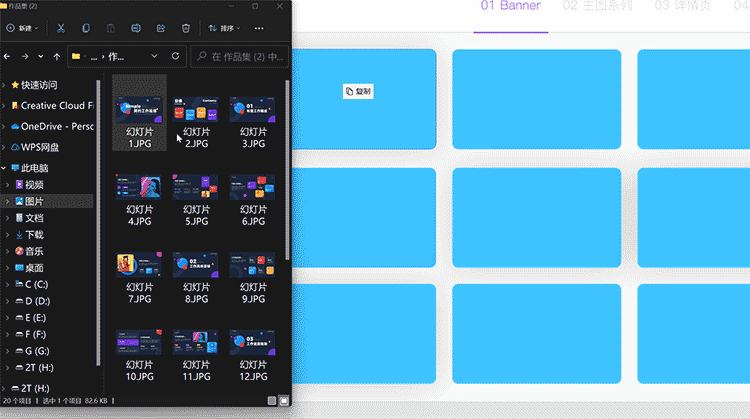The width and height of the screenshot is (750, 419).
Task: Click the Rename icon in toolbar
Action: click(136, 28)
